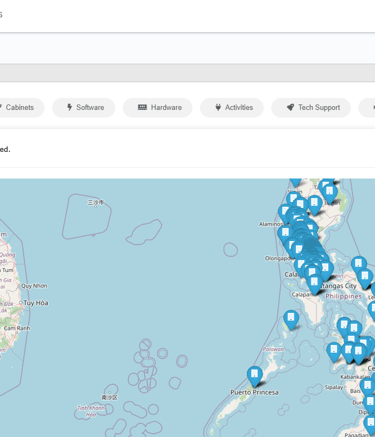This screenshot has width=375, height=437.
Task: Click the Cam Ranh city label
Action: [17, 328]
